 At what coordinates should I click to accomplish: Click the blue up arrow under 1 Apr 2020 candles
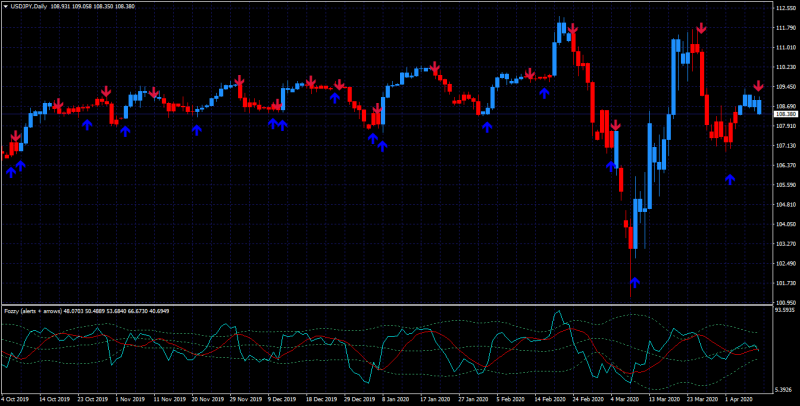[730, 179]
